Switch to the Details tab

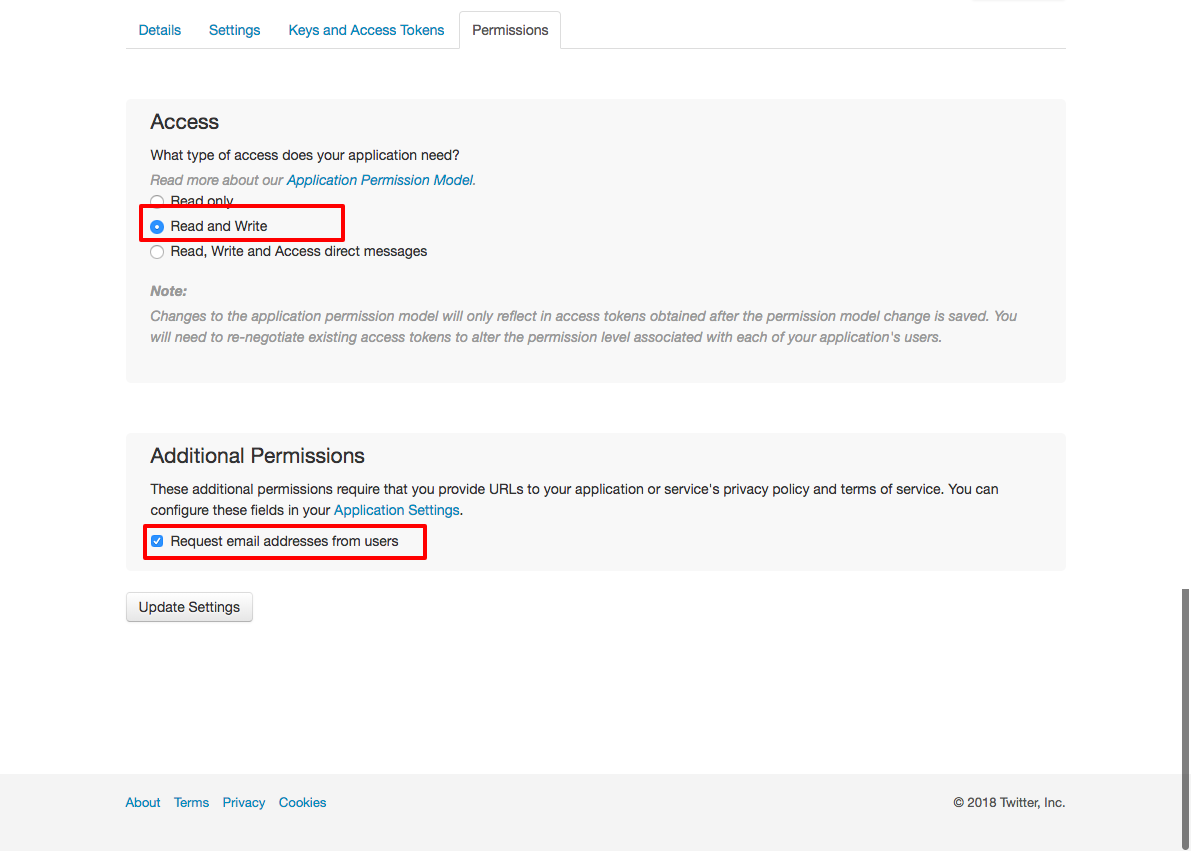pyautogui.click(x=159, y=30)
